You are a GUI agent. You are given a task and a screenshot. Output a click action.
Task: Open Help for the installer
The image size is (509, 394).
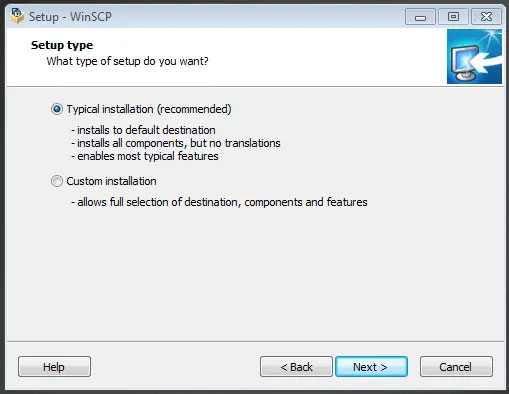point(54,367)
